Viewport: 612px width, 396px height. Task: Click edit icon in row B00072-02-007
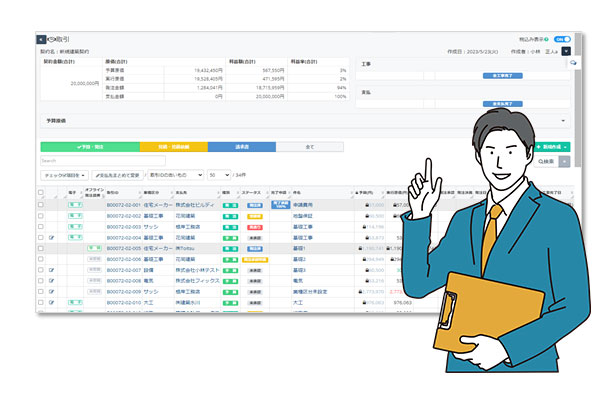click(52, 270)
